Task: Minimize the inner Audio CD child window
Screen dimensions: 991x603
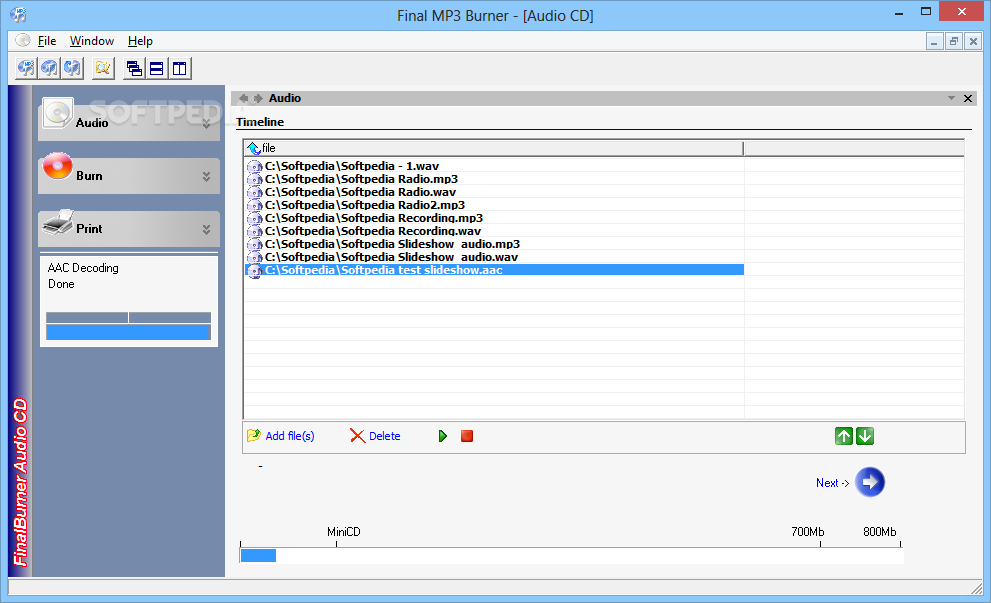Action: 934,42
